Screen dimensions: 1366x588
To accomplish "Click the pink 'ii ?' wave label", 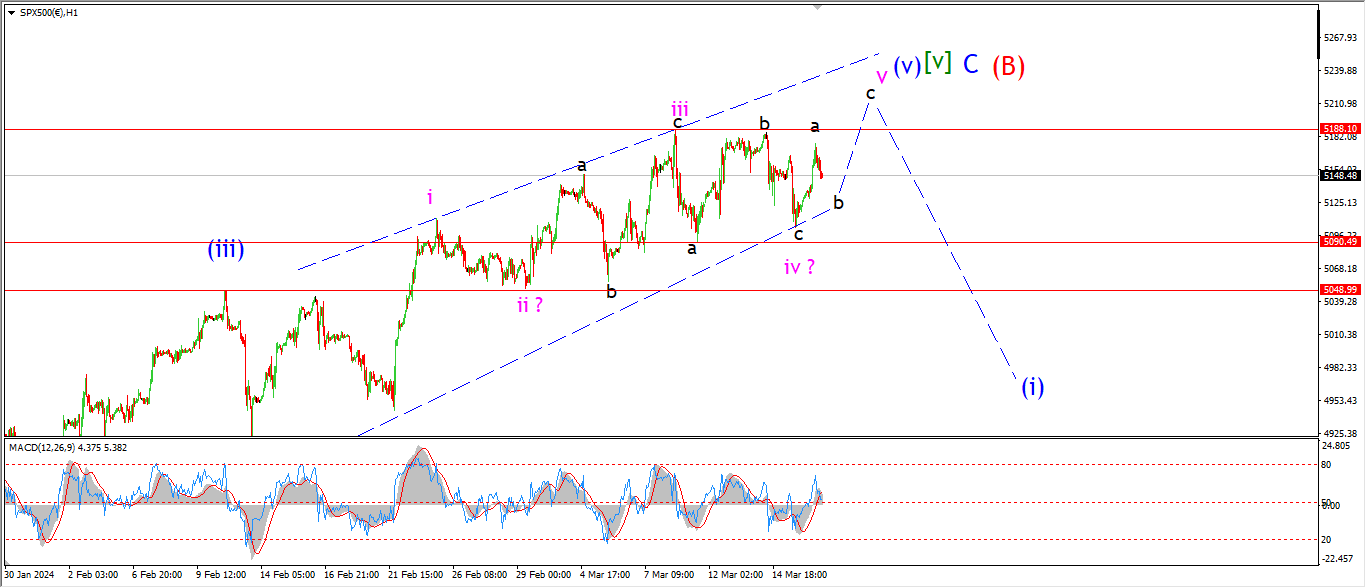I will pos(530,305).
